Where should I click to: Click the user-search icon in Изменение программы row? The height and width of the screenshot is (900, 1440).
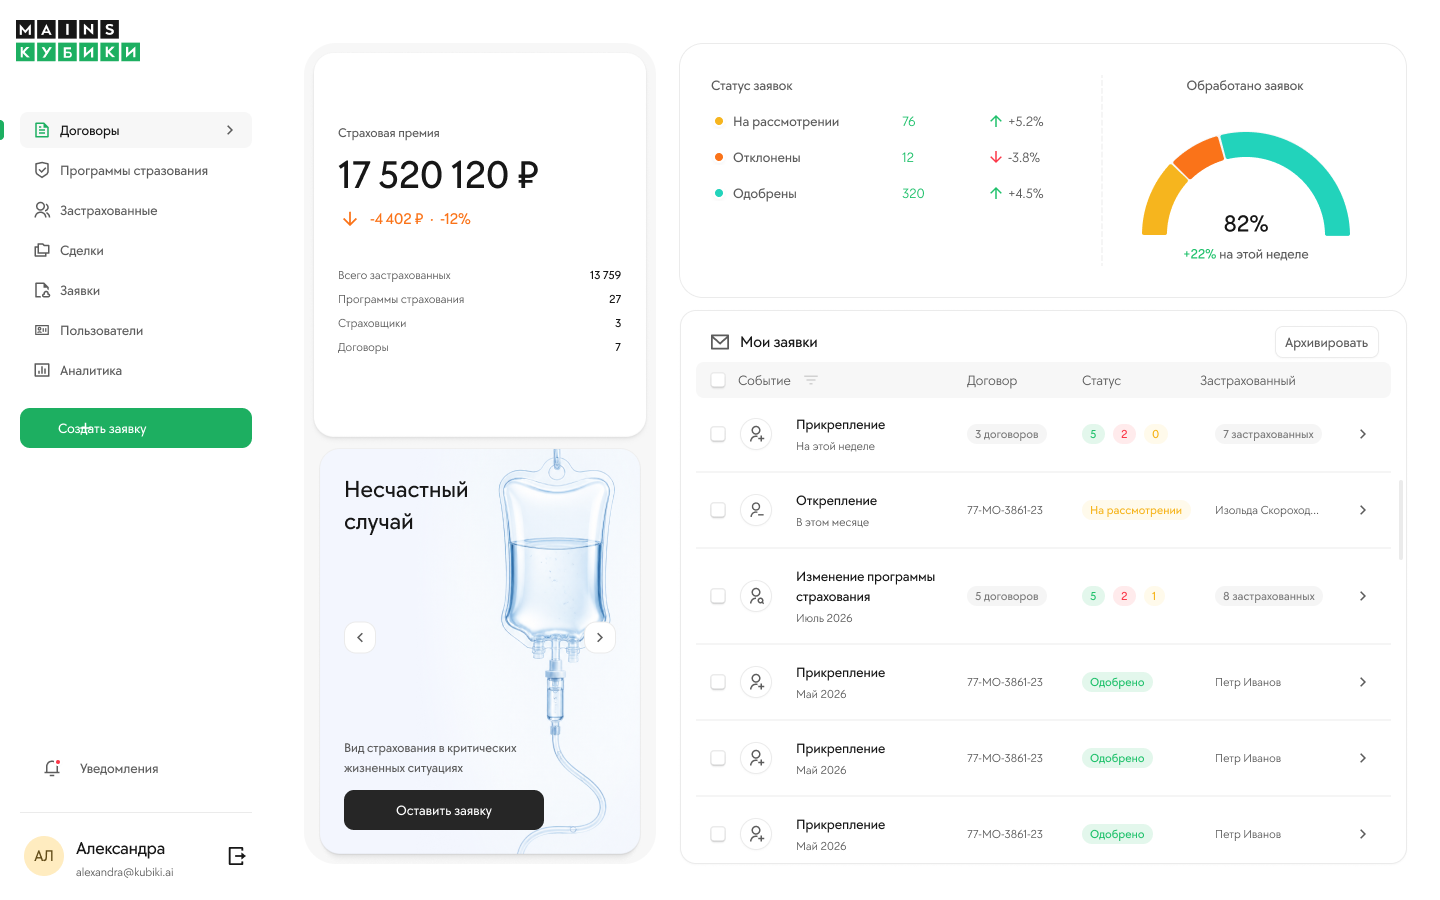[x=756, y=596]
